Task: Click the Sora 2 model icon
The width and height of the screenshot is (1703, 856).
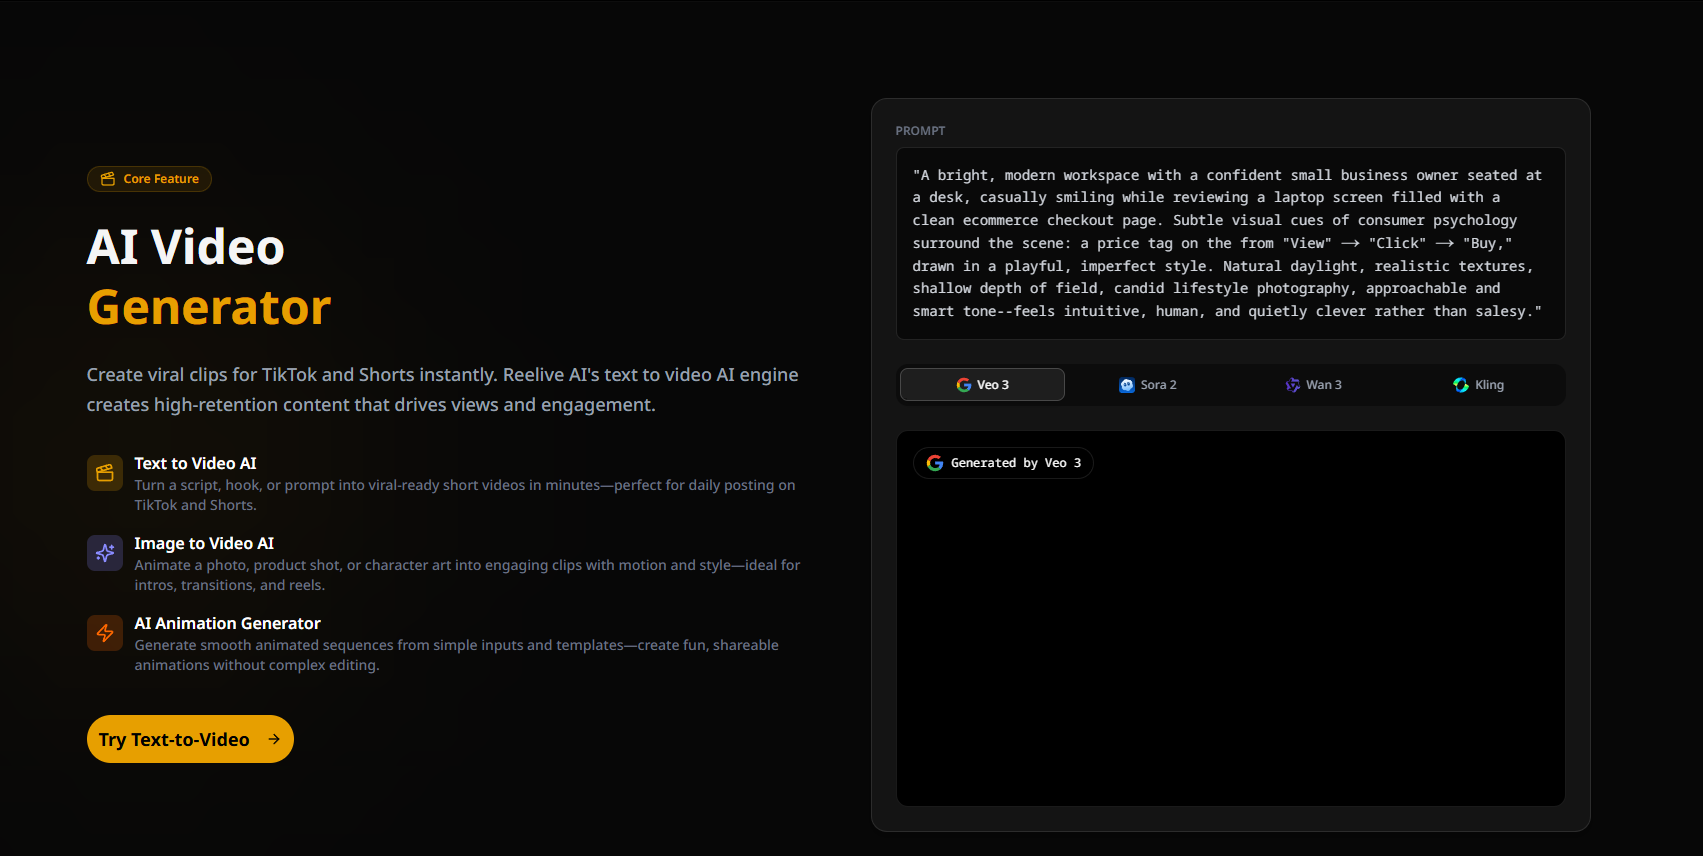Action: 1127,385
